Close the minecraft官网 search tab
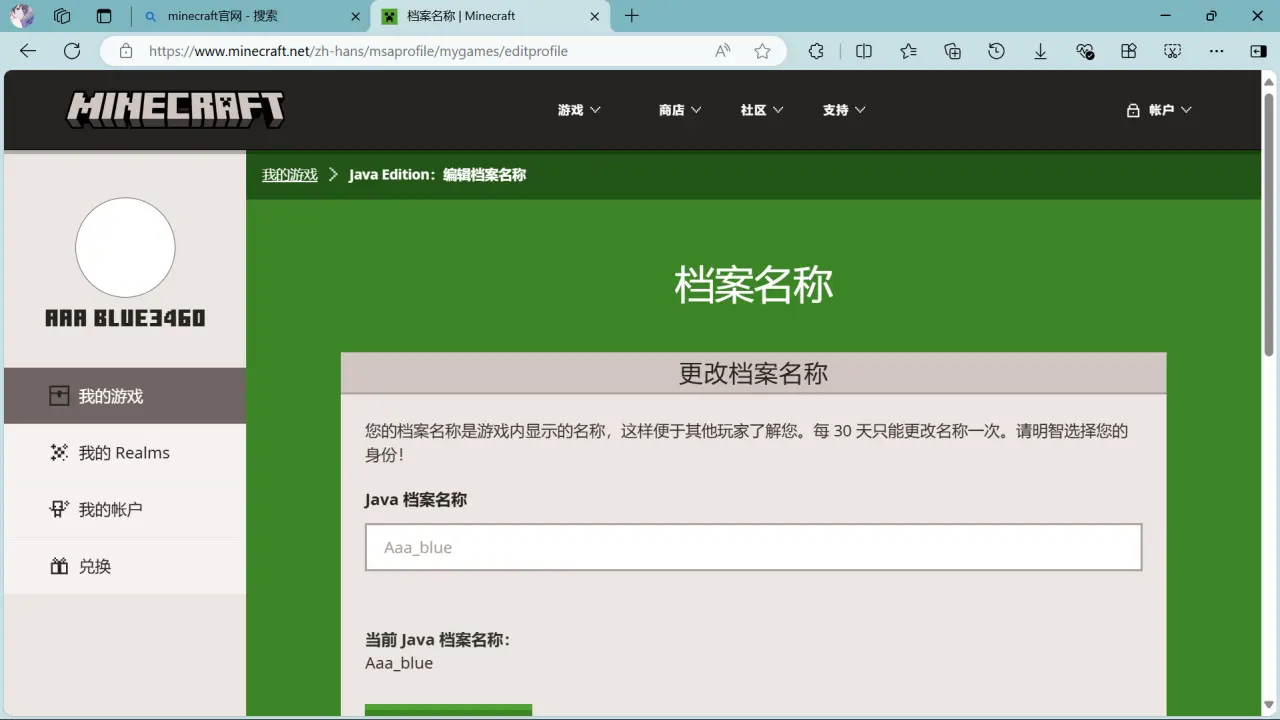The width and height of the screenshot is (1280, 720). [x=355, y=16]
